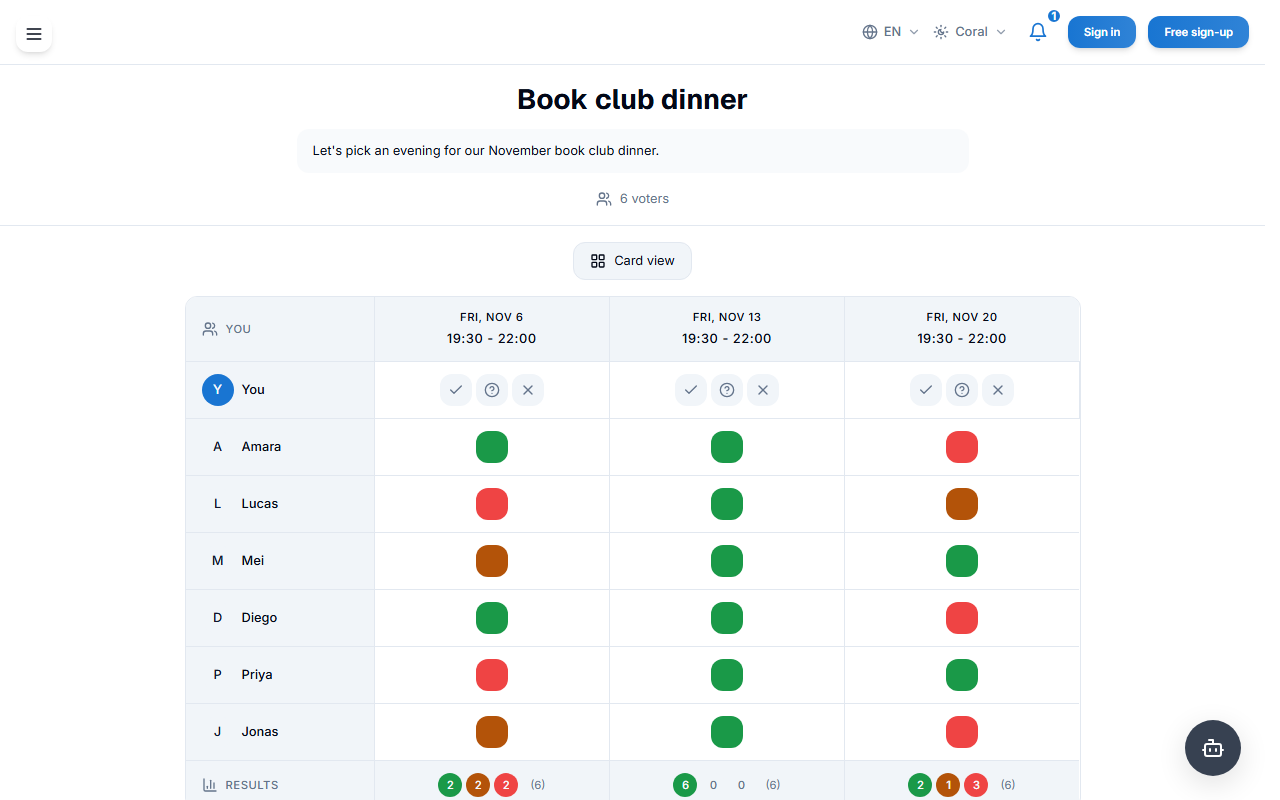
Task: Vote no for Fri, Nov 6
Action: [528, 390]
